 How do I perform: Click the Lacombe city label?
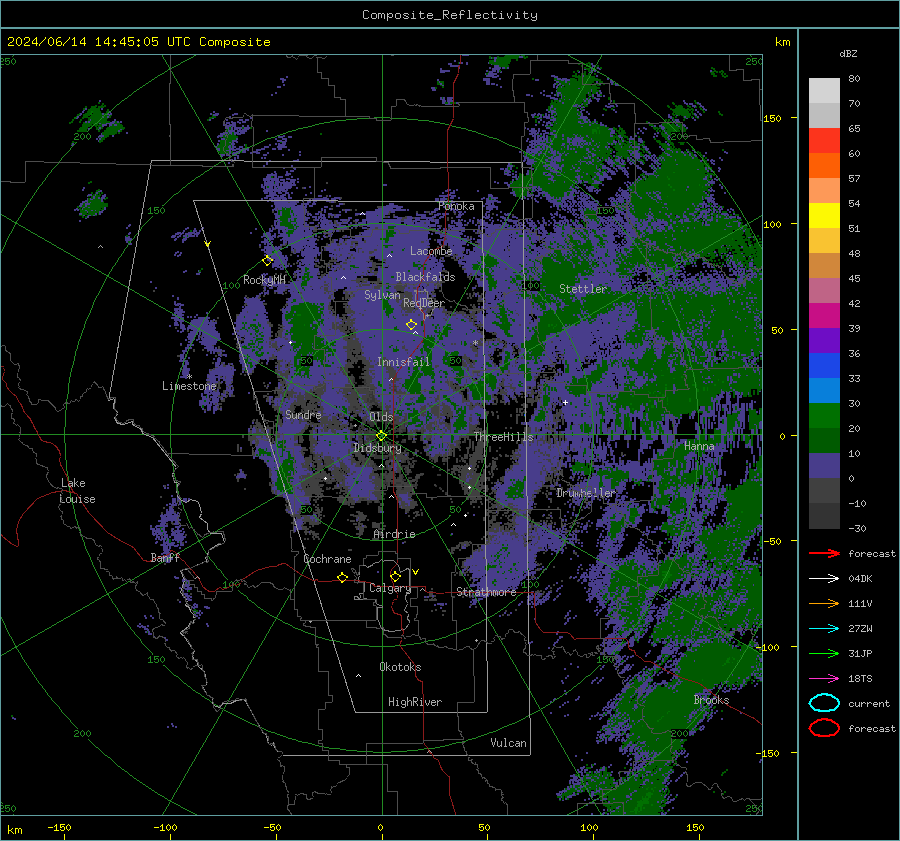431,251
